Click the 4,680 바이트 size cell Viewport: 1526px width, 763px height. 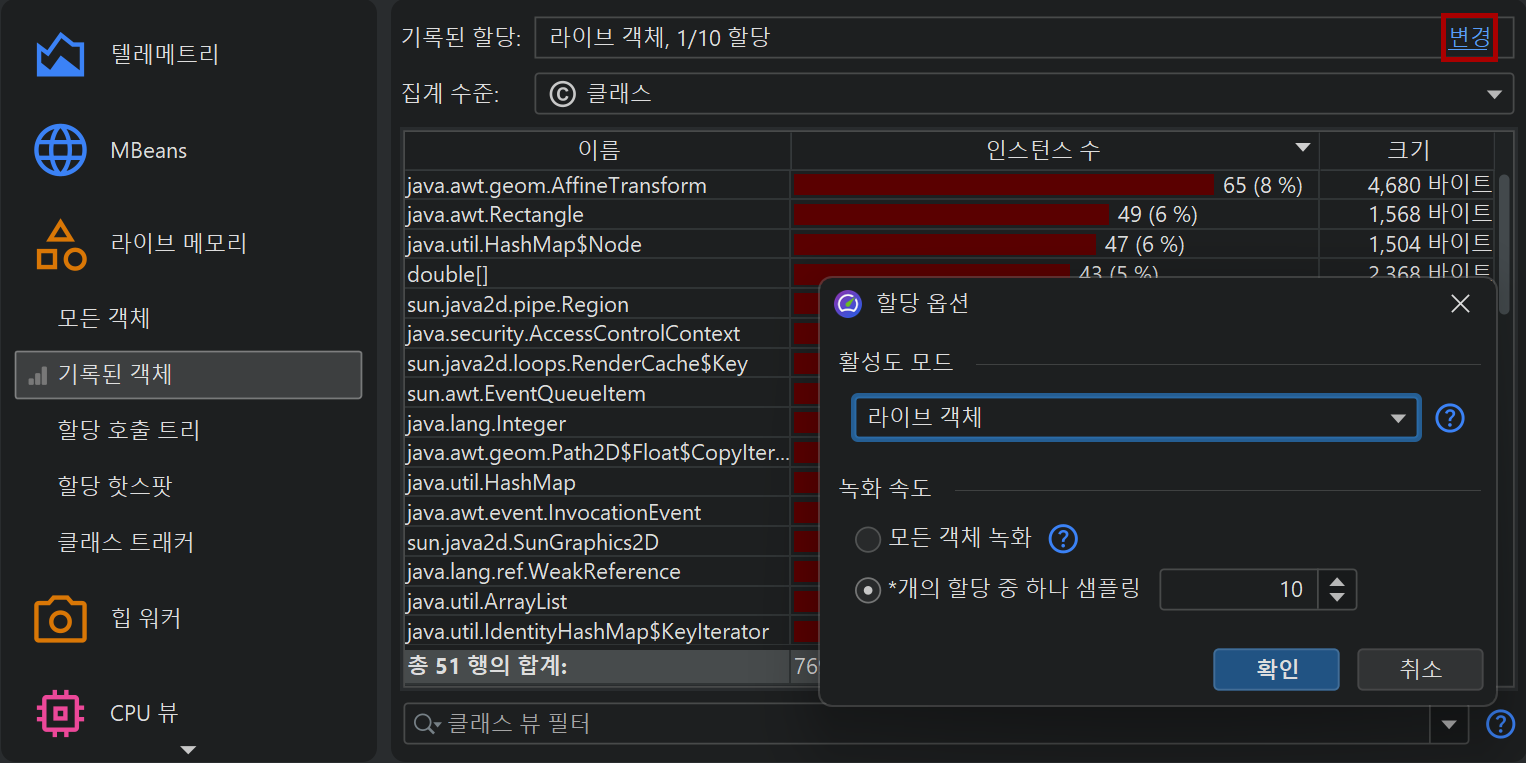pos(1407,185)
